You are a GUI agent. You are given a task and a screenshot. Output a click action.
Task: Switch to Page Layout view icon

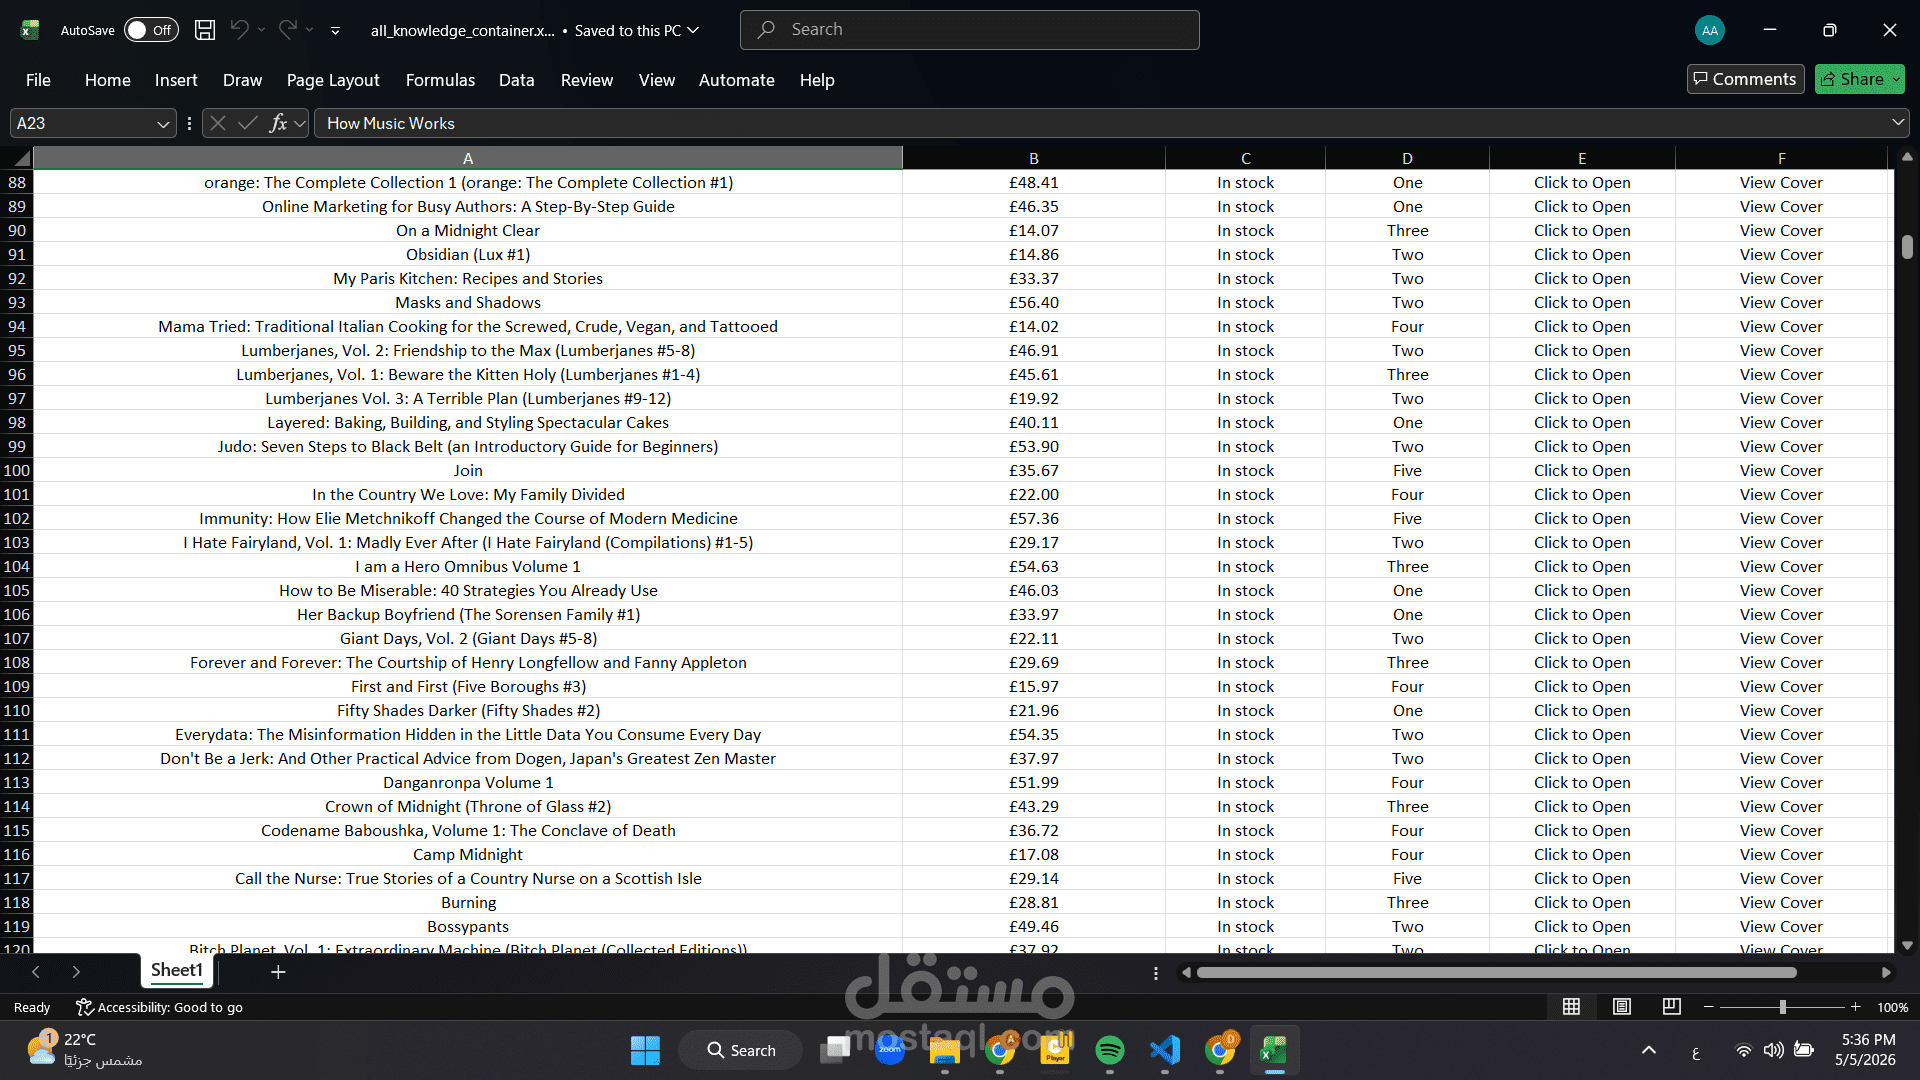click(x=1622, y=1007)
